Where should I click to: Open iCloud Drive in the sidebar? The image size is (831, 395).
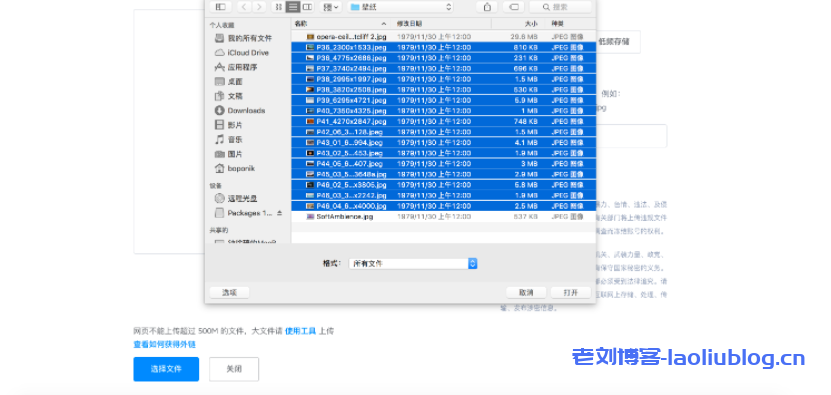tap(242, 52)
